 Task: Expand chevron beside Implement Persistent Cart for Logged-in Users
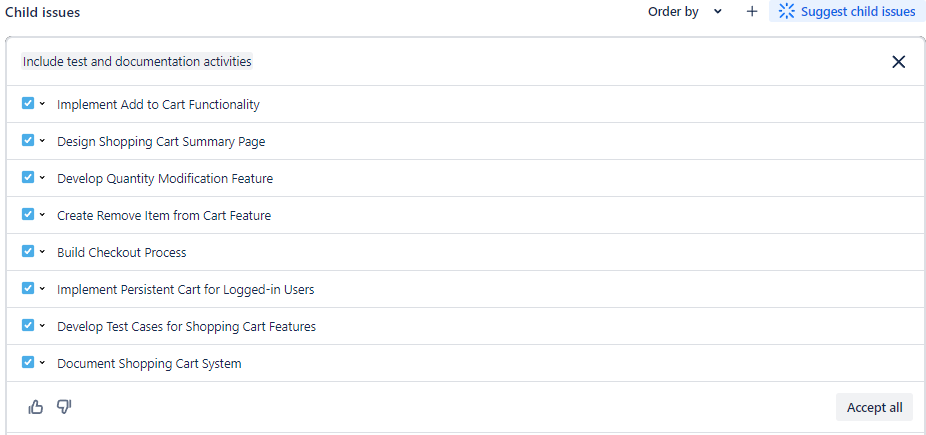42,289
